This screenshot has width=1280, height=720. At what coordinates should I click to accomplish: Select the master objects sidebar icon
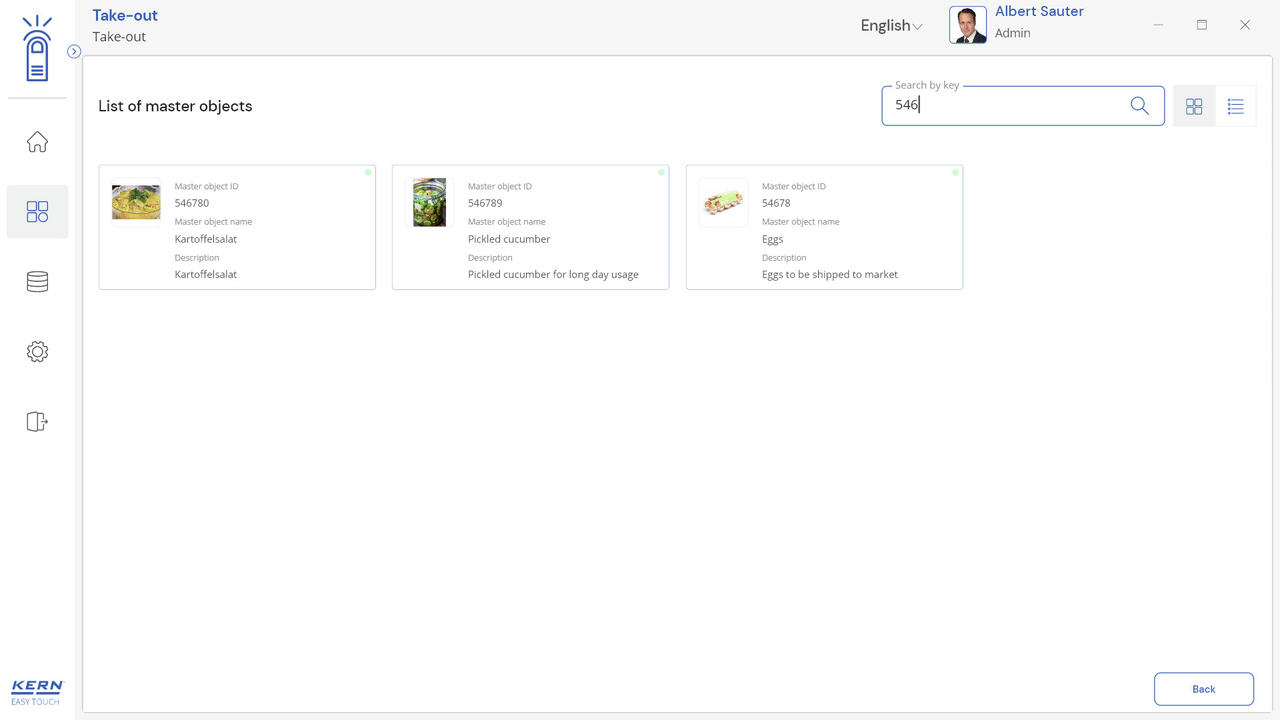pos(37,212)
